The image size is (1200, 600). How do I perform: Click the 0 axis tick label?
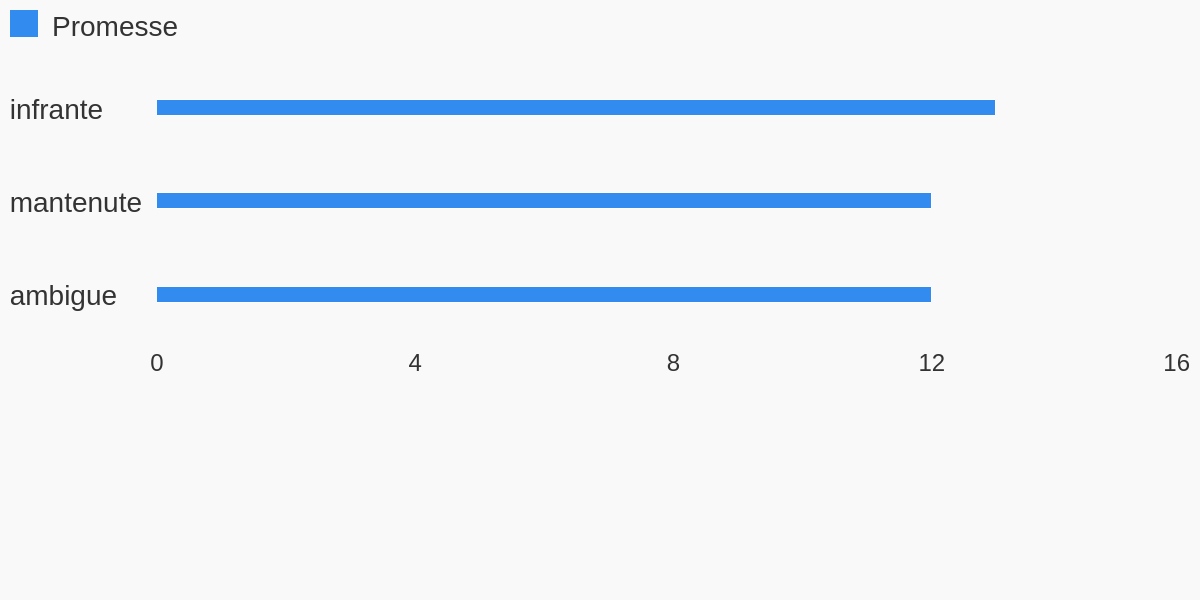tap(157, 363)
